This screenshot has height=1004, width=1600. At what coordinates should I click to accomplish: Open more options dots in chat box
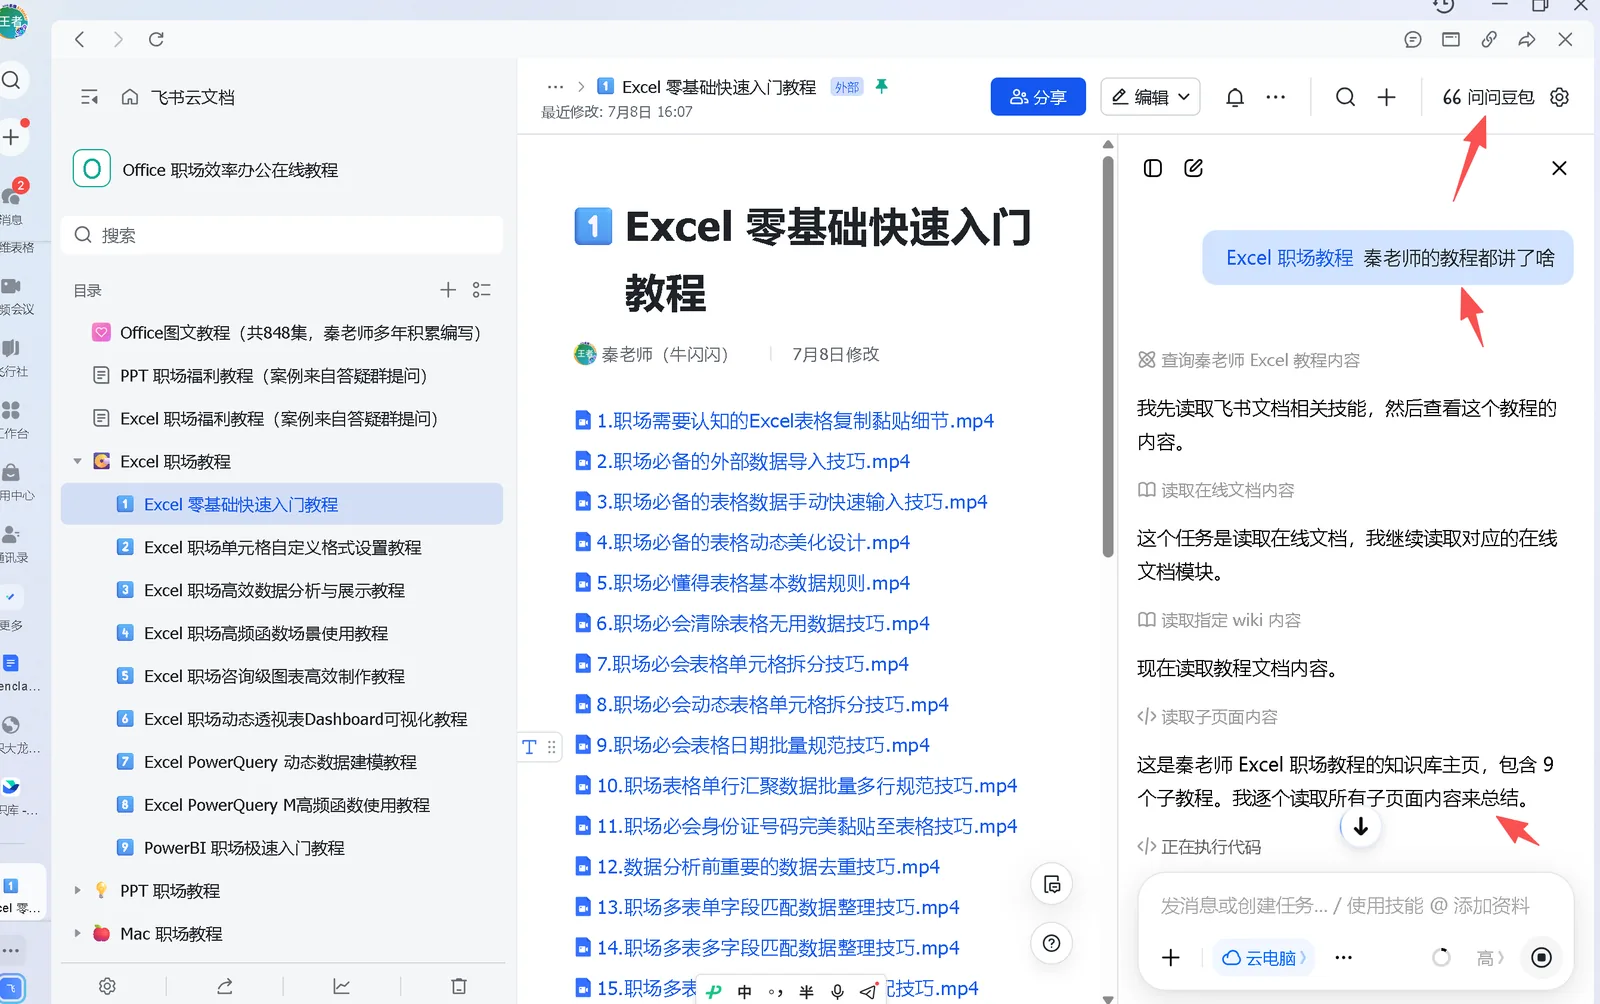coord(1343,958)
